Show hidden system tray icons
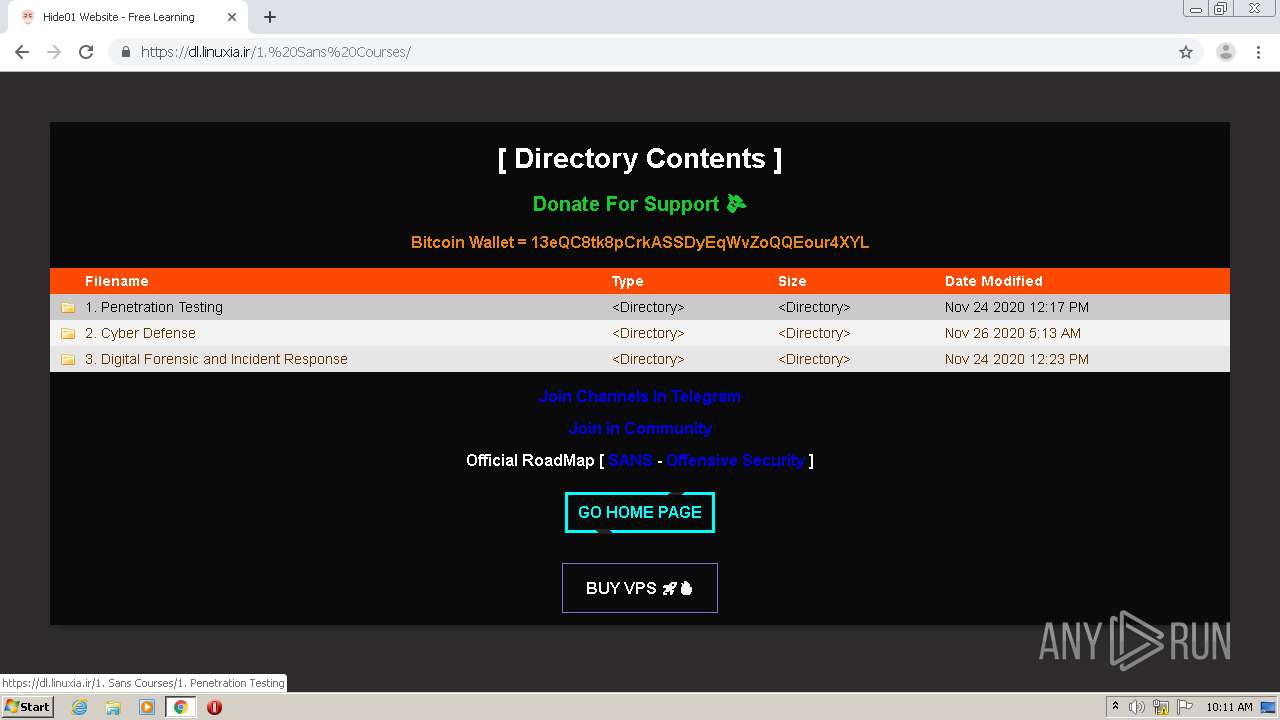The image size is (1280, 720). point(1115,707)
